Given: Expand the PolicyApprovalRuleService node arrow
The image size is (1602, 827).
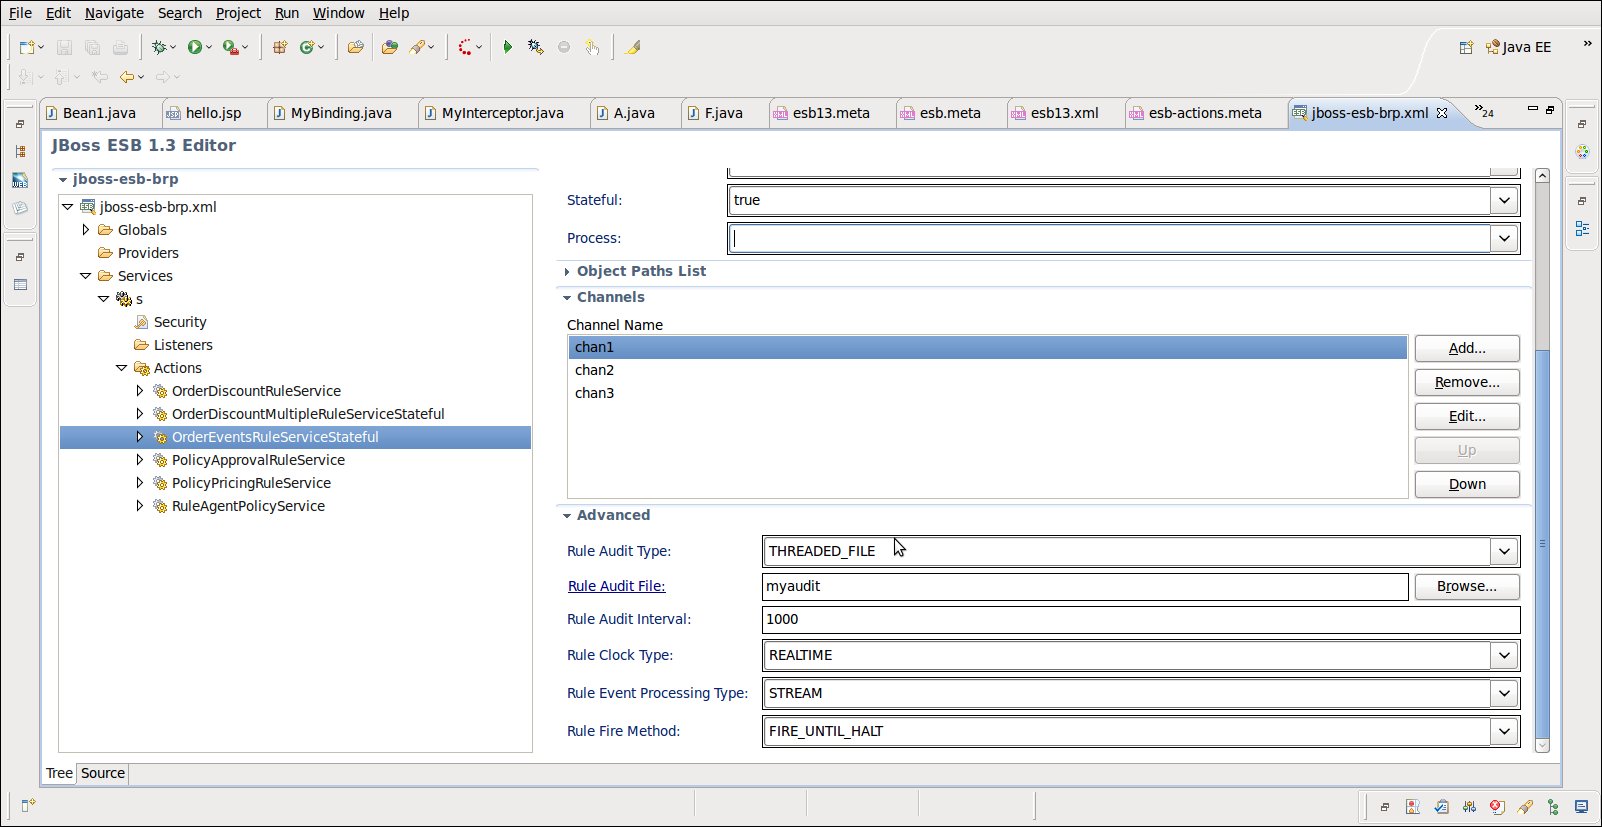Looking at the screenshot, I should pyautogui.click(x=140, y=460).
